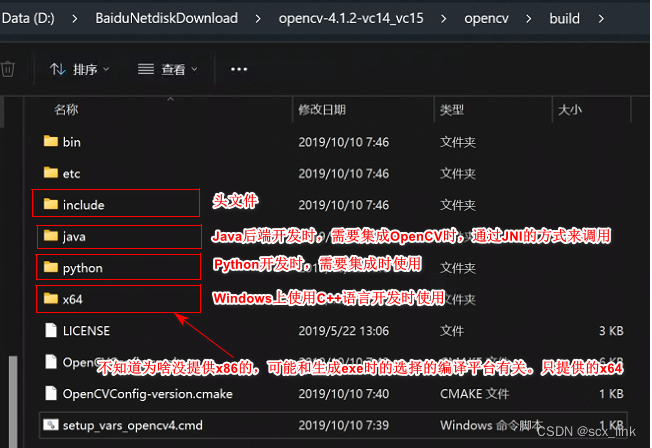This screenshot has width=652, height=448.
Task: Click the OpenCVConfig-version.cmake file name
Action: click(148, 394)
